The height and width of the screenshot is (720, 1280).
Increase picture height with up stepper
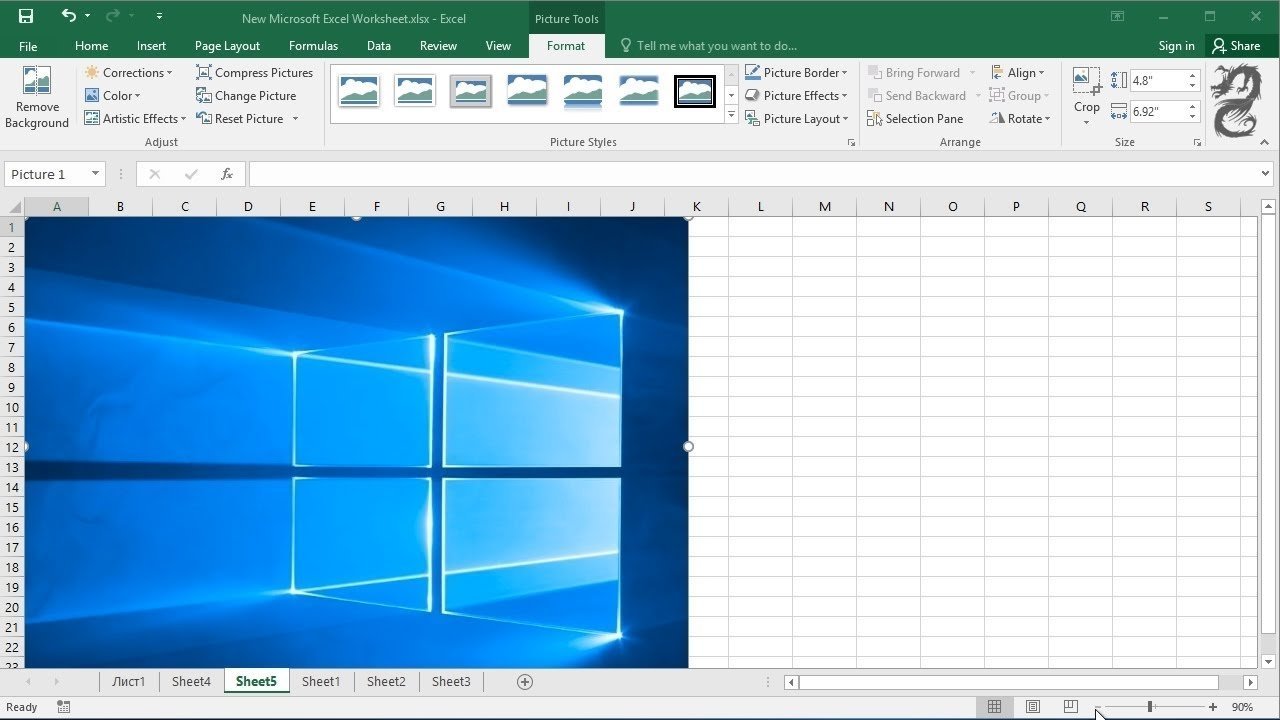coord(1192,76)
